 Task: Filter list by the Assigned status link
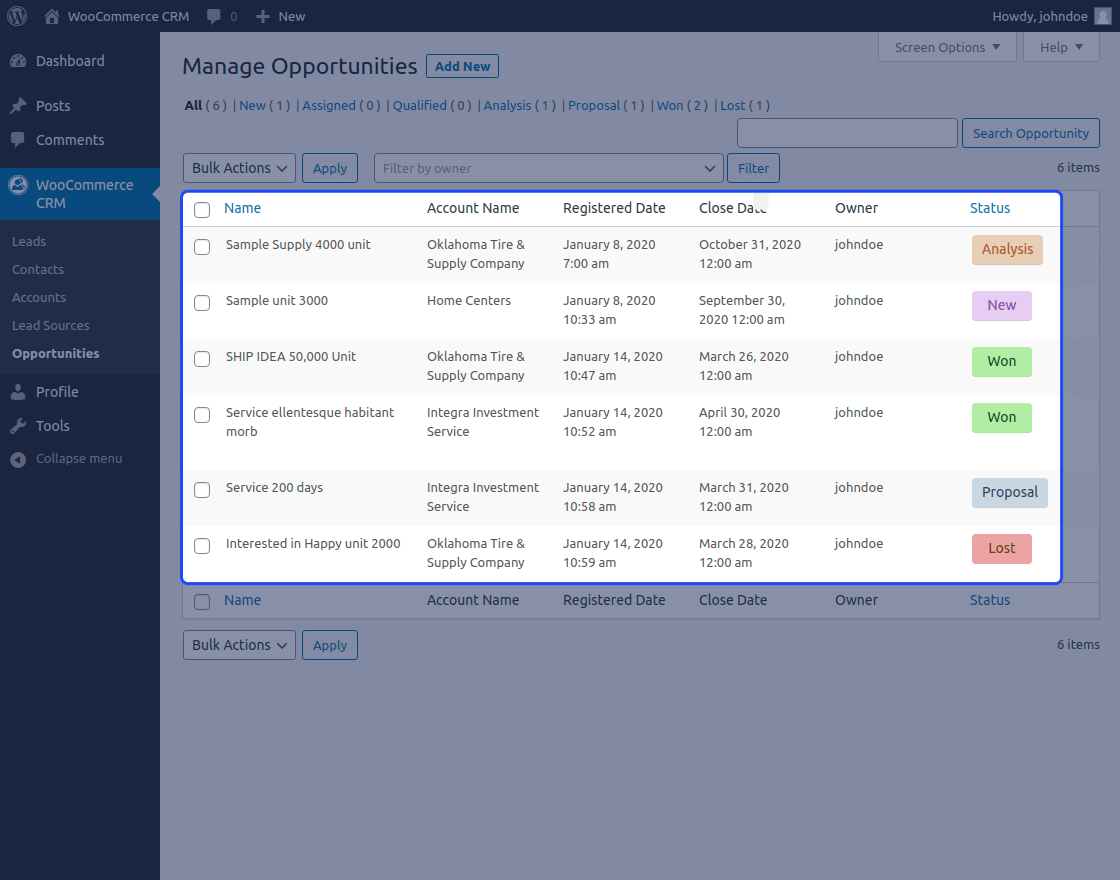coord(329,106)
